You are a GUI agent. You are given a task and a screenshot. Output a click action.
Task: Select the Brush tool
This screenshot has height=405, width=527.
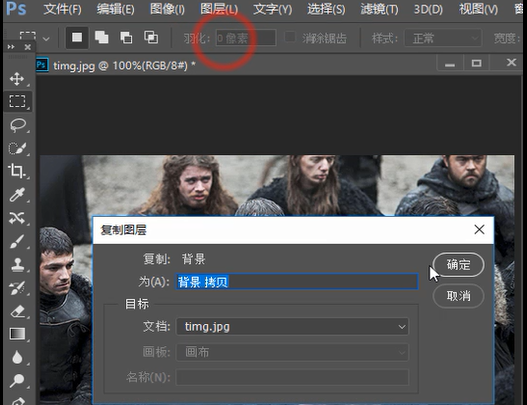[17, 241]
